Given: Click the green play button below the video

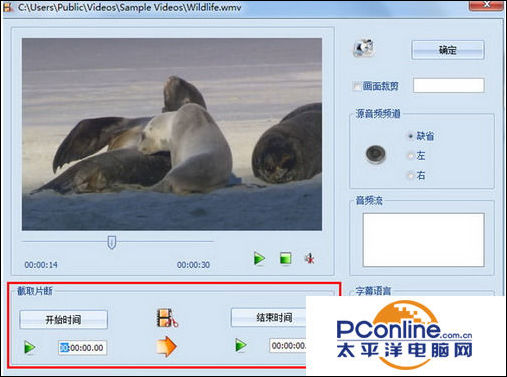Looking at the screenshot, I should (x=259, y=258).
